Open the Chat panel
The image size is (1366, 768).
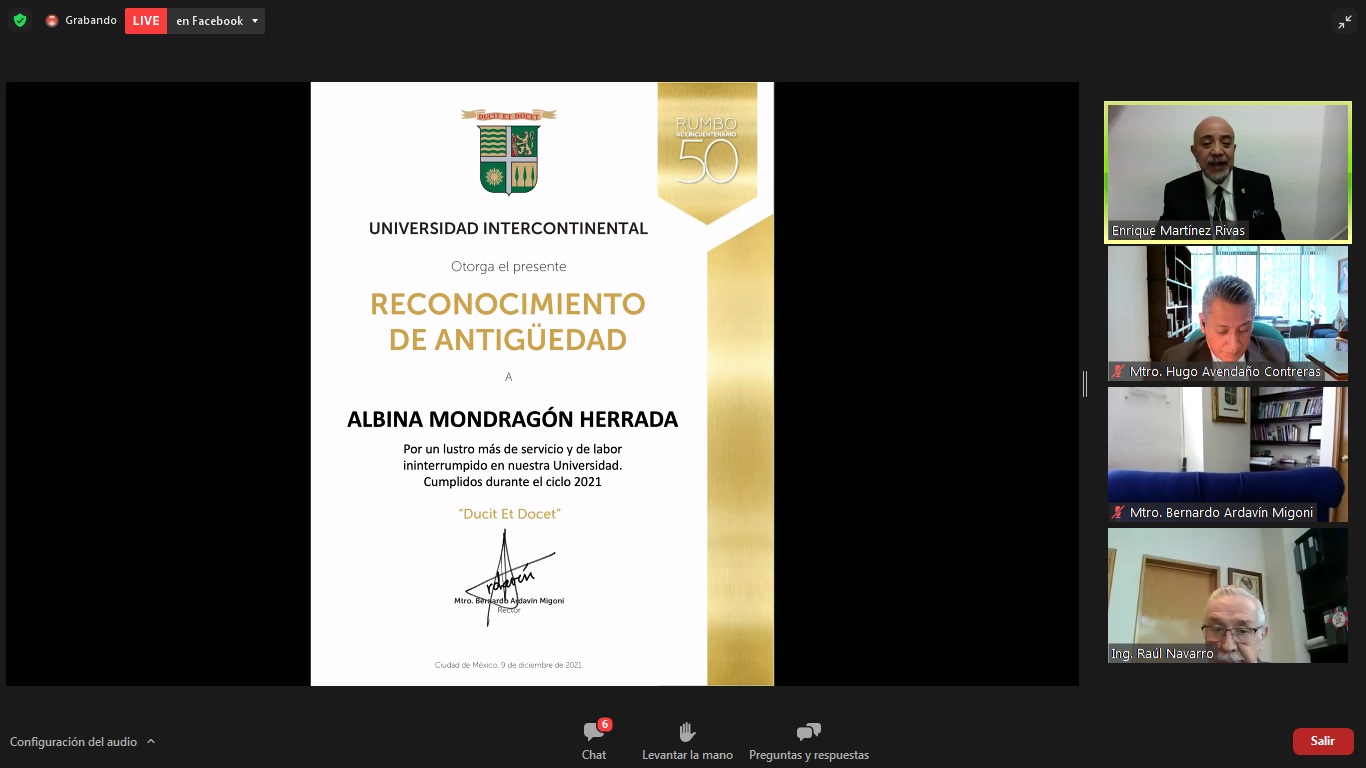594,741
